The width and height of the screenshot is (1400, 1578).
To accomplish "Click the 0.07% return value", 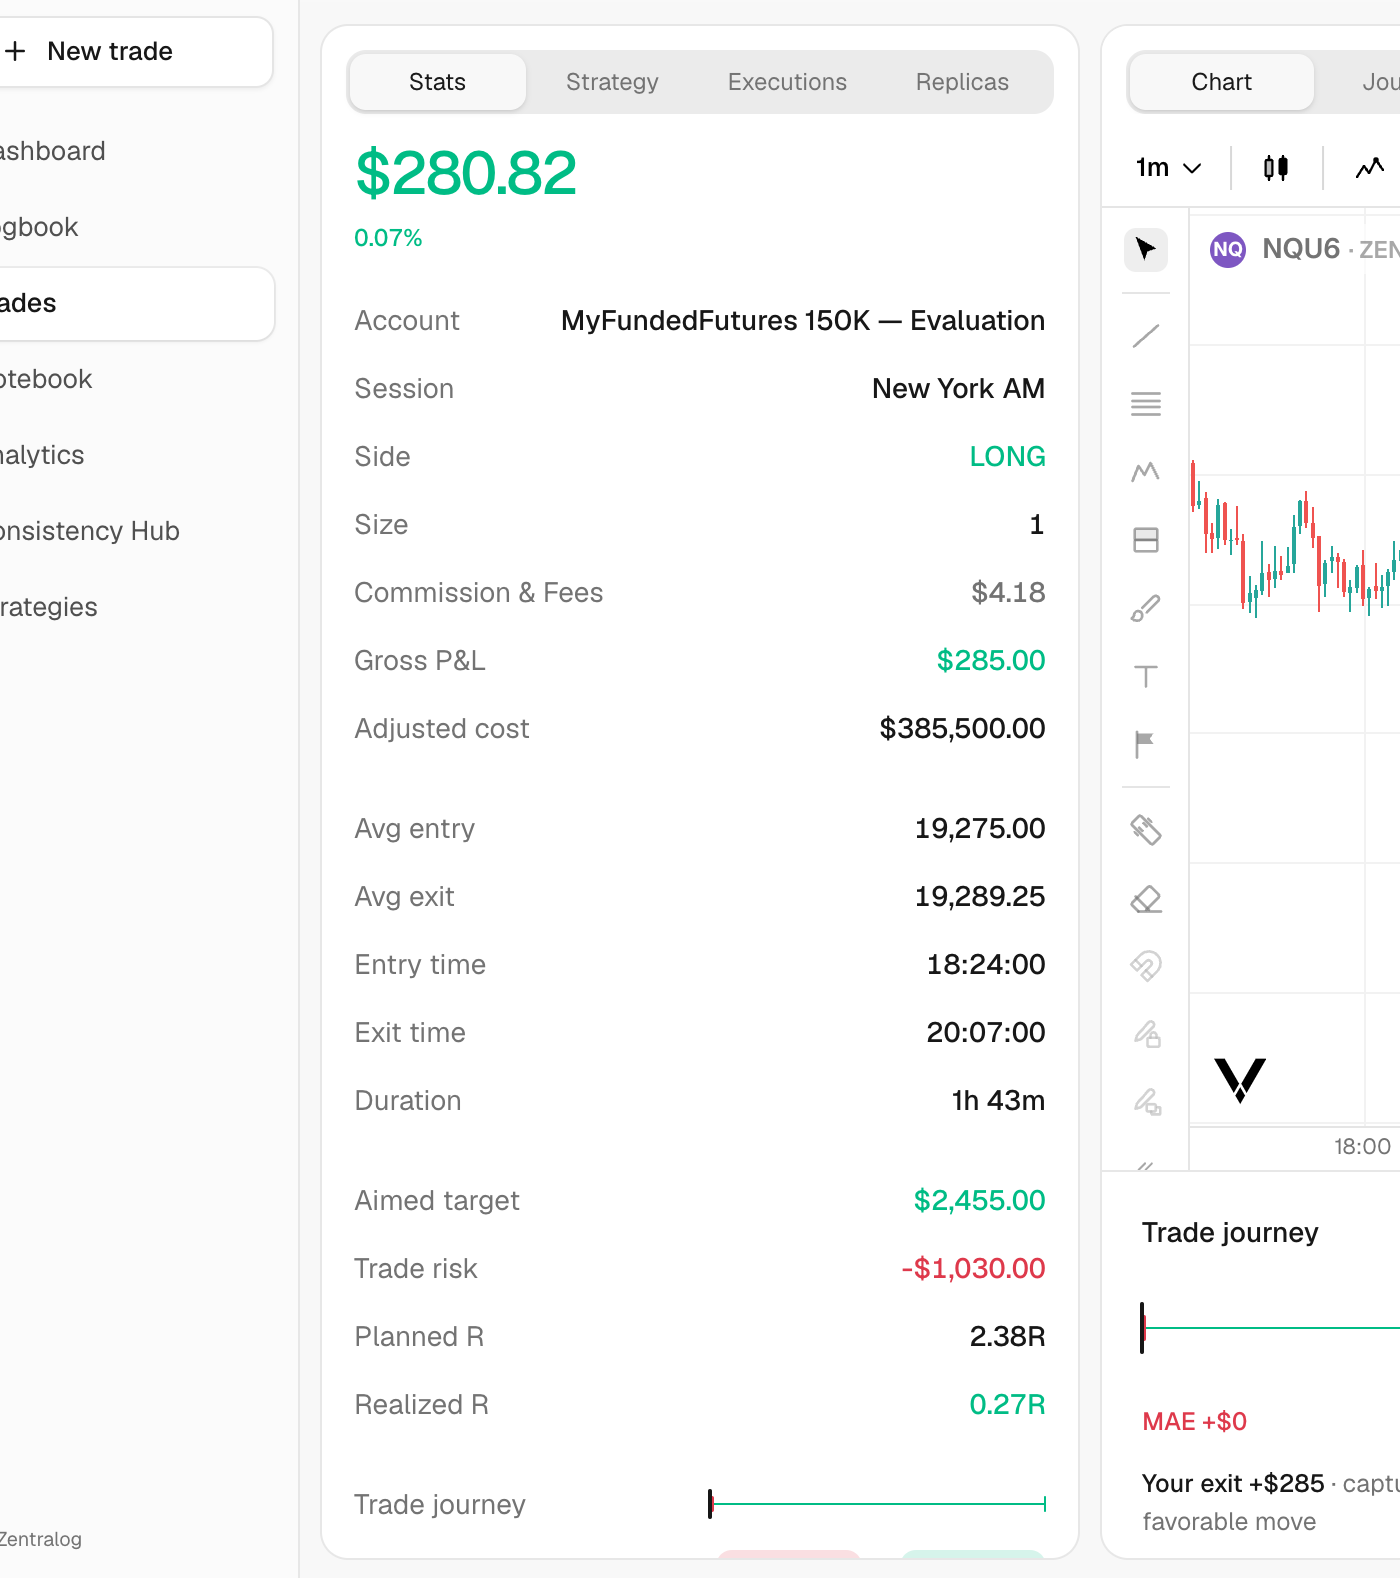I will tap(388, 238).
